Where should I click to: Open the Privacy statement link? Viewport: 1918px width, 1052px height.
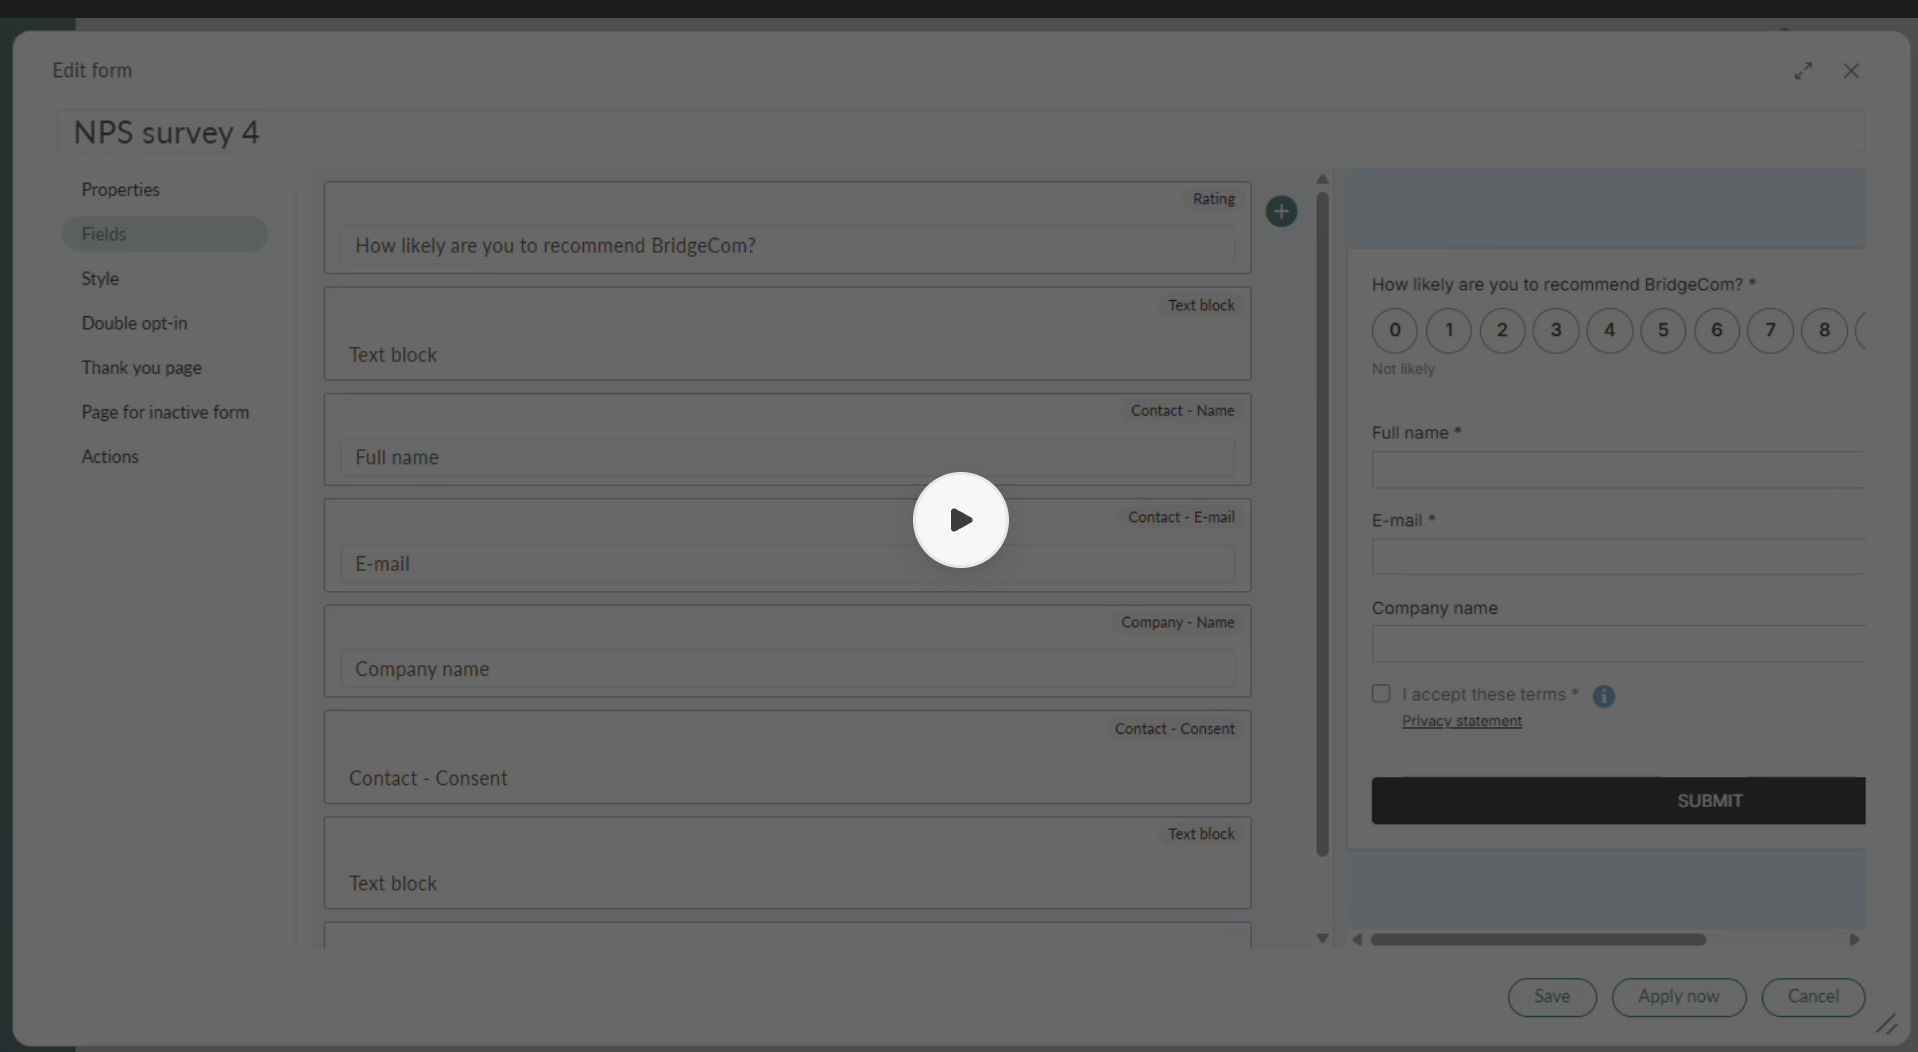click(x=1461, y=721)
